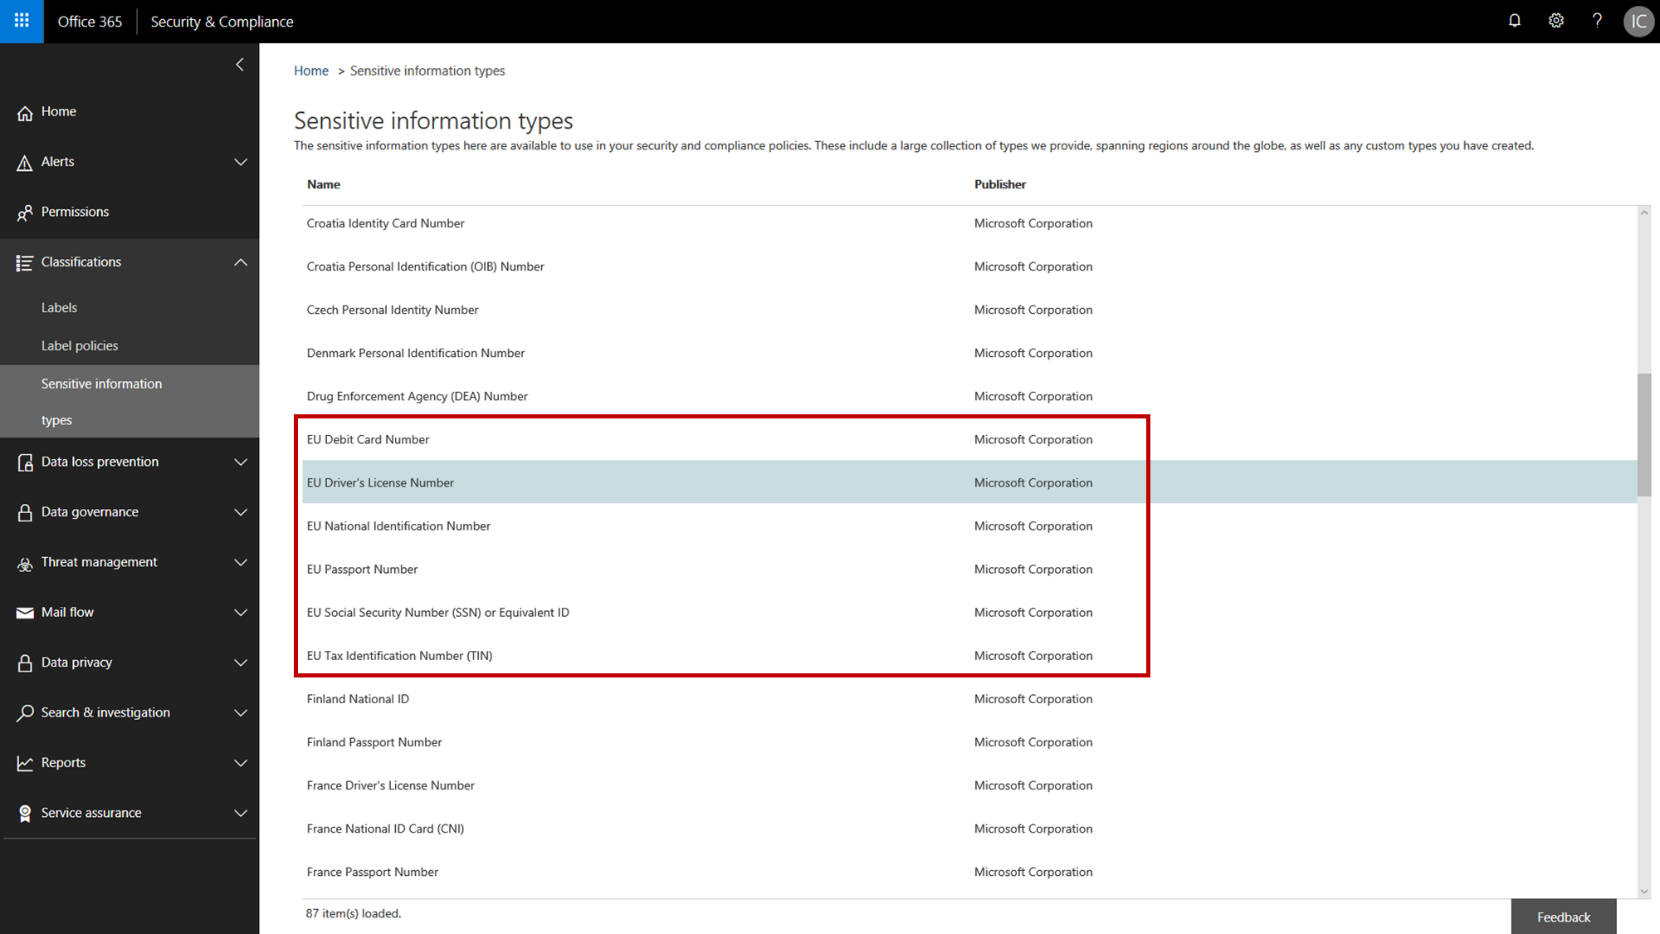Collapse the Classifications section chevron
1660x934 pixels.
coord(240,262)
